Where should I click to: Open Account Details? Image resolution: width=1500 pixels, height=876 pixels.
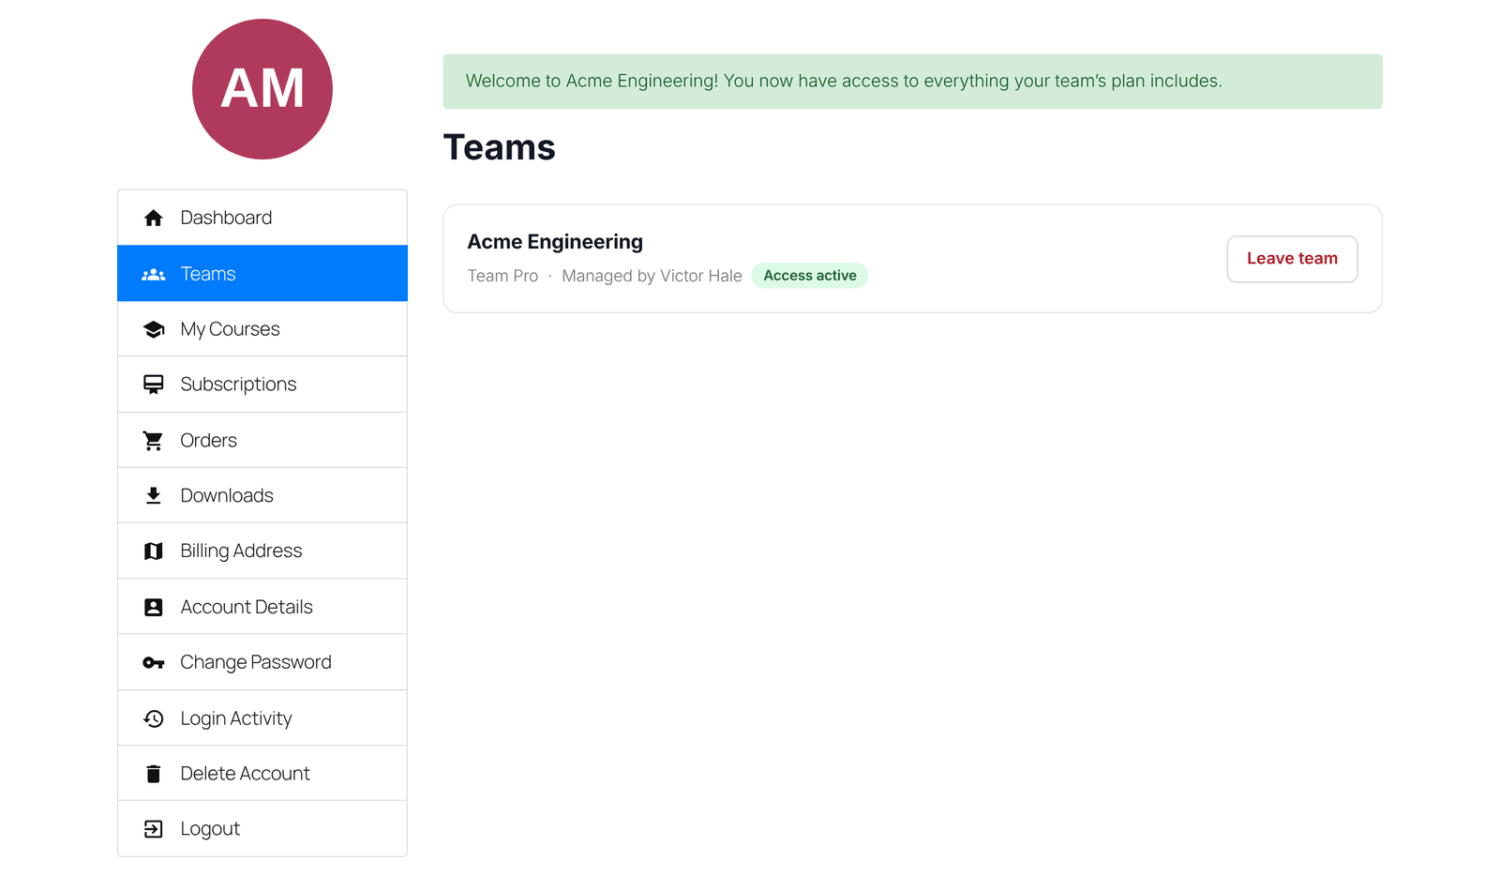(262, 607)
